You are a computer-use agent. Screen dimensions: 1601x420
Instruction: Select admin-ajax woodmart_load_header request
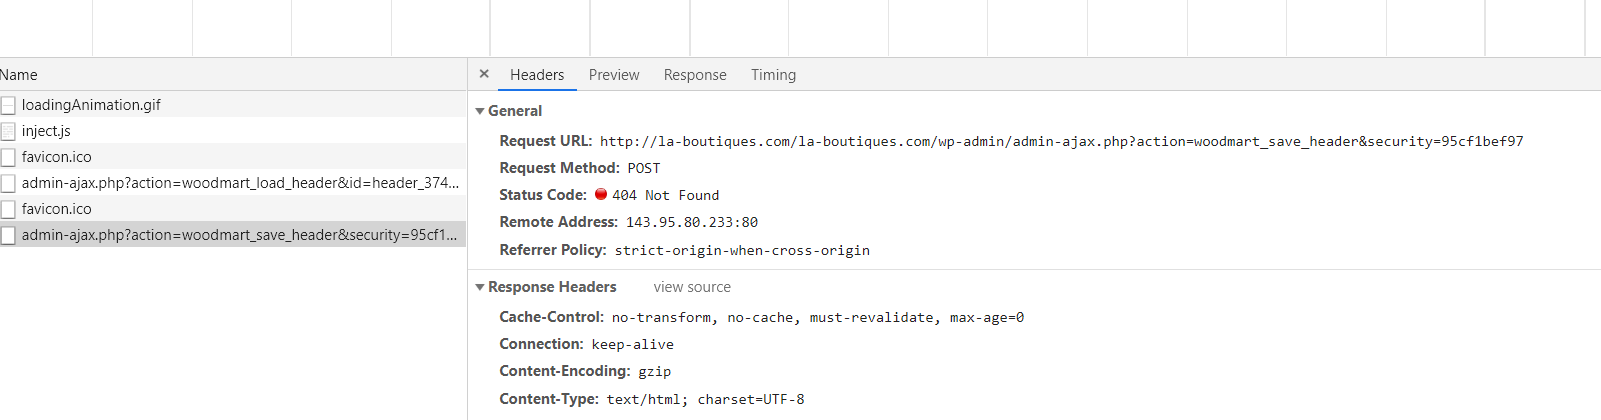tap(240, 183)
